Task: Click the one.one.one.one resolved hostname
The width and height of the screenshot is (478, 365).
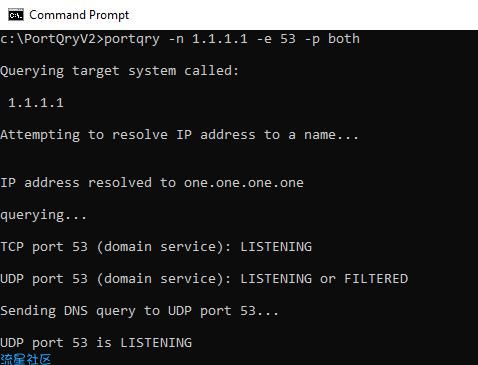Action: click(244, 183)
